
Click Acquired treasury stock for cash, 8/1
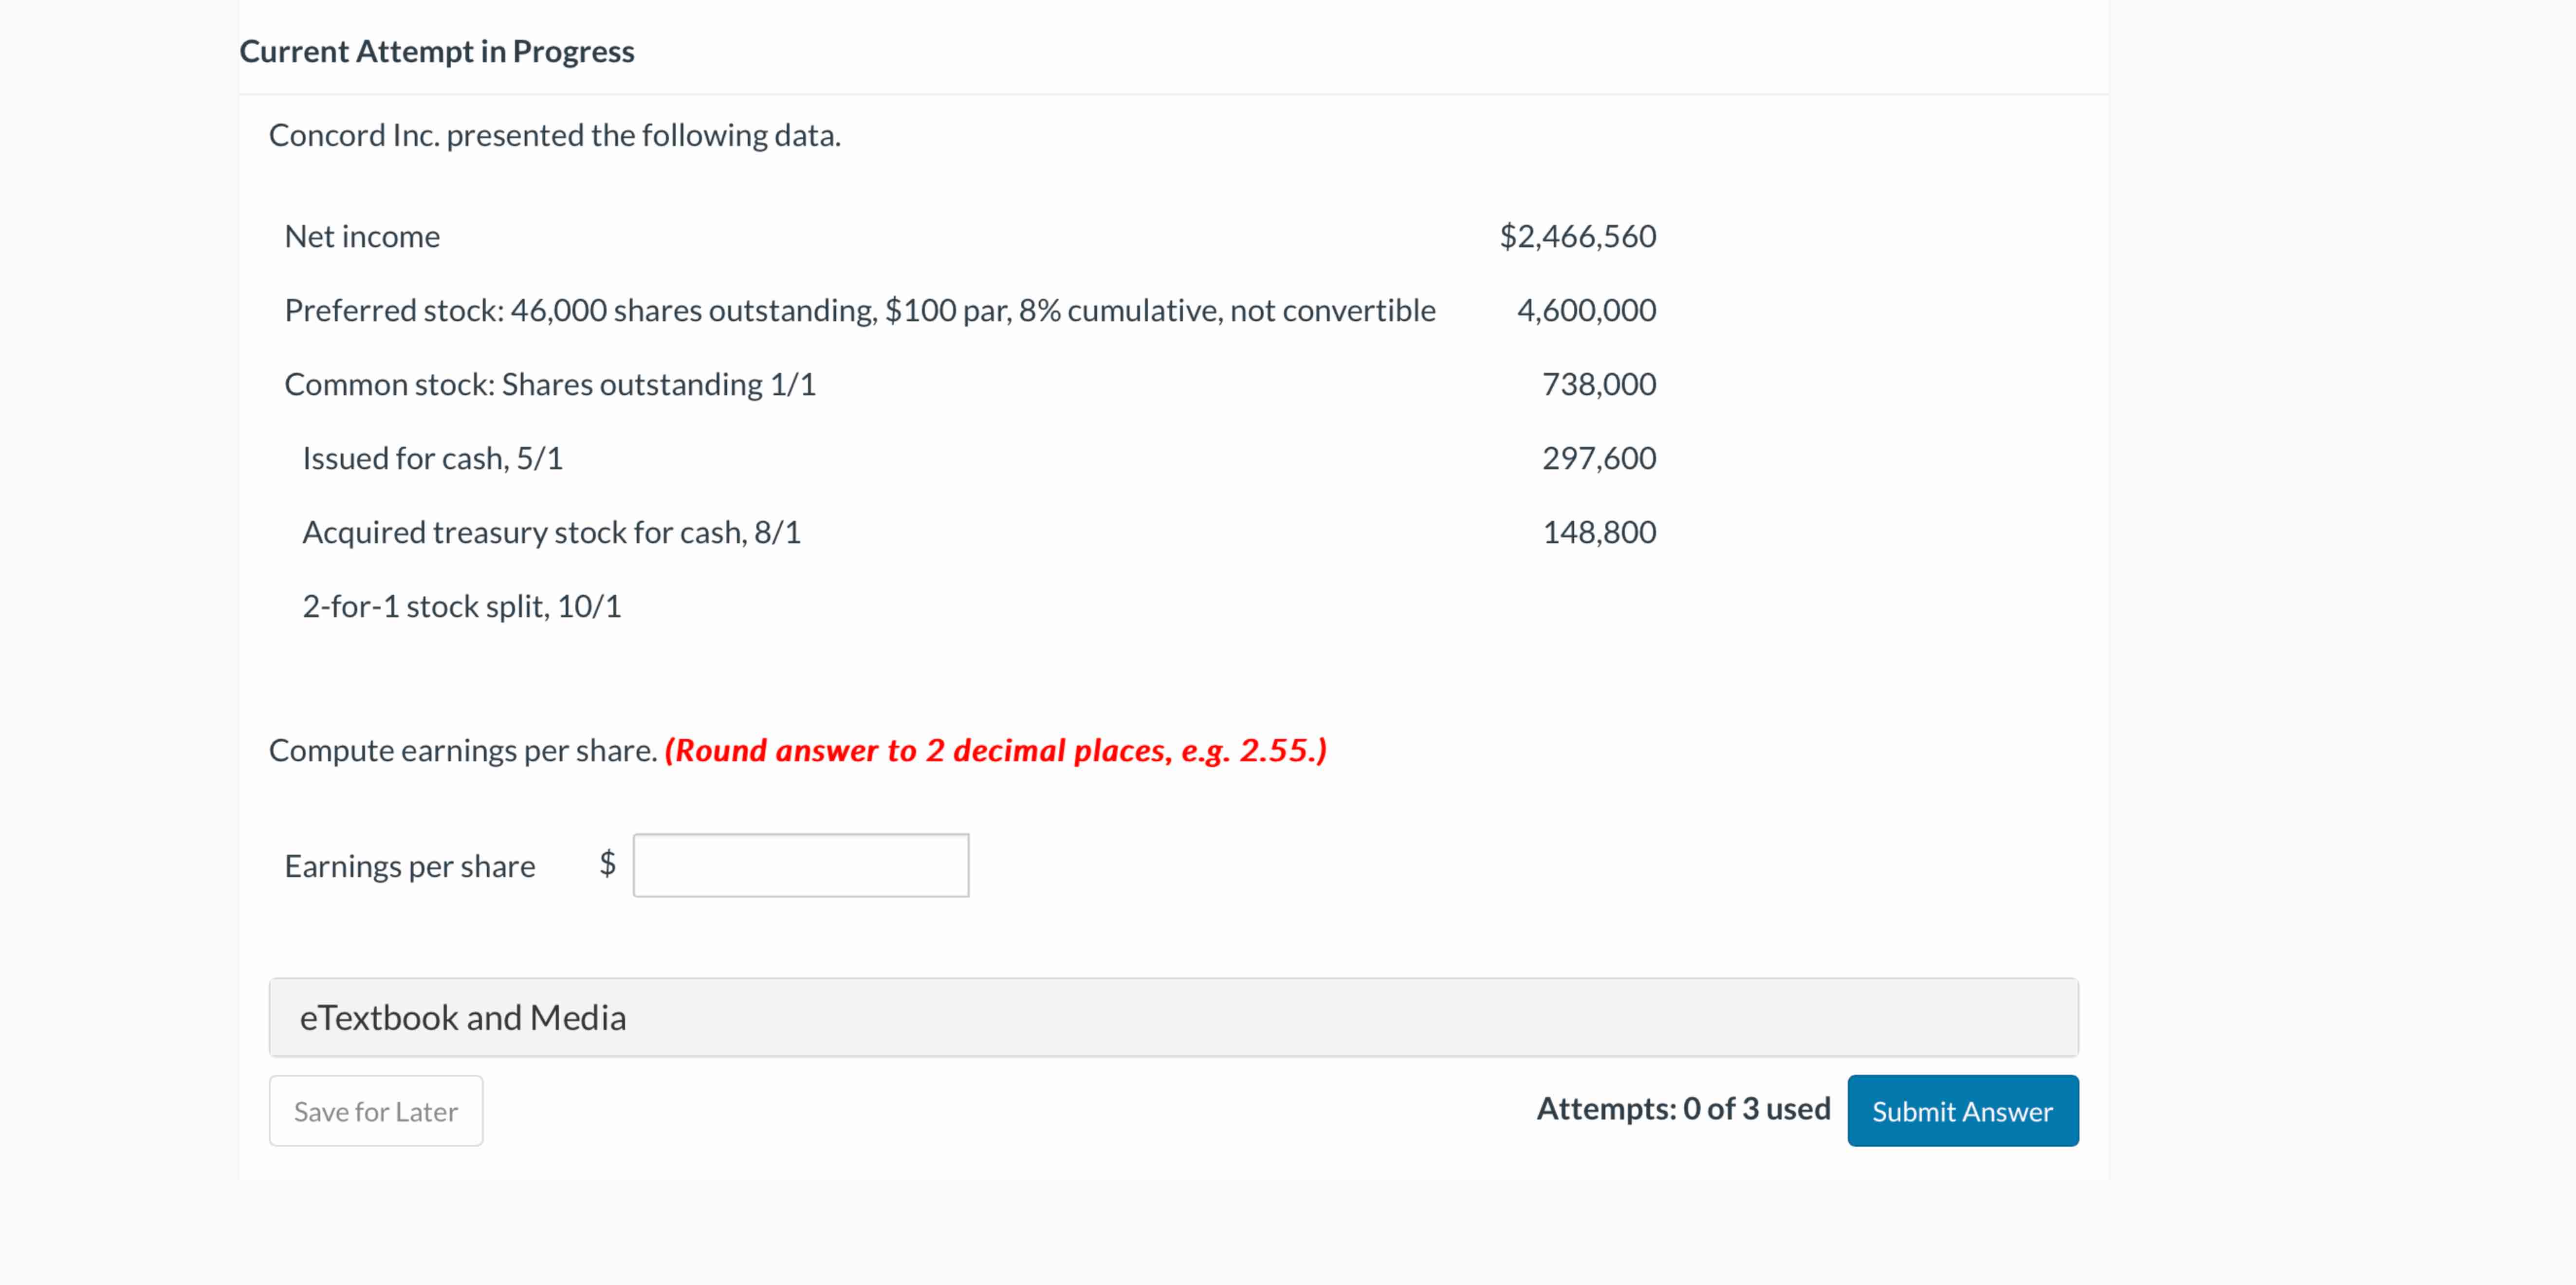[x=552, y=533]
